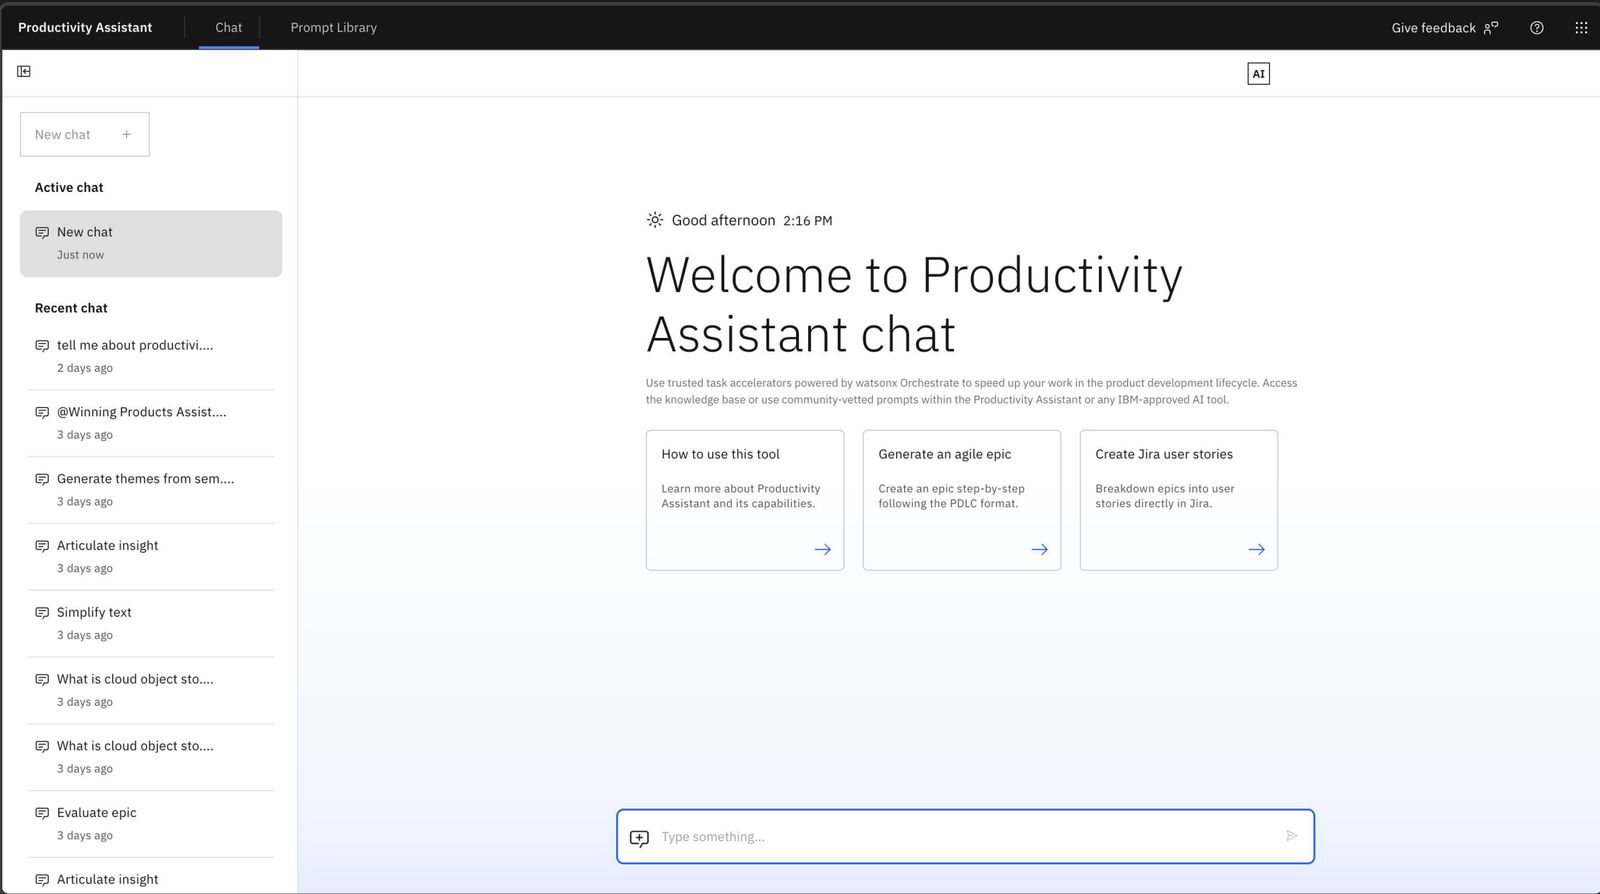The height and width of the screenshot is (894, 1600).
Task: Click the sun icon beside Good afternoon
Action: pyautogui.click(x=655, y=220)
